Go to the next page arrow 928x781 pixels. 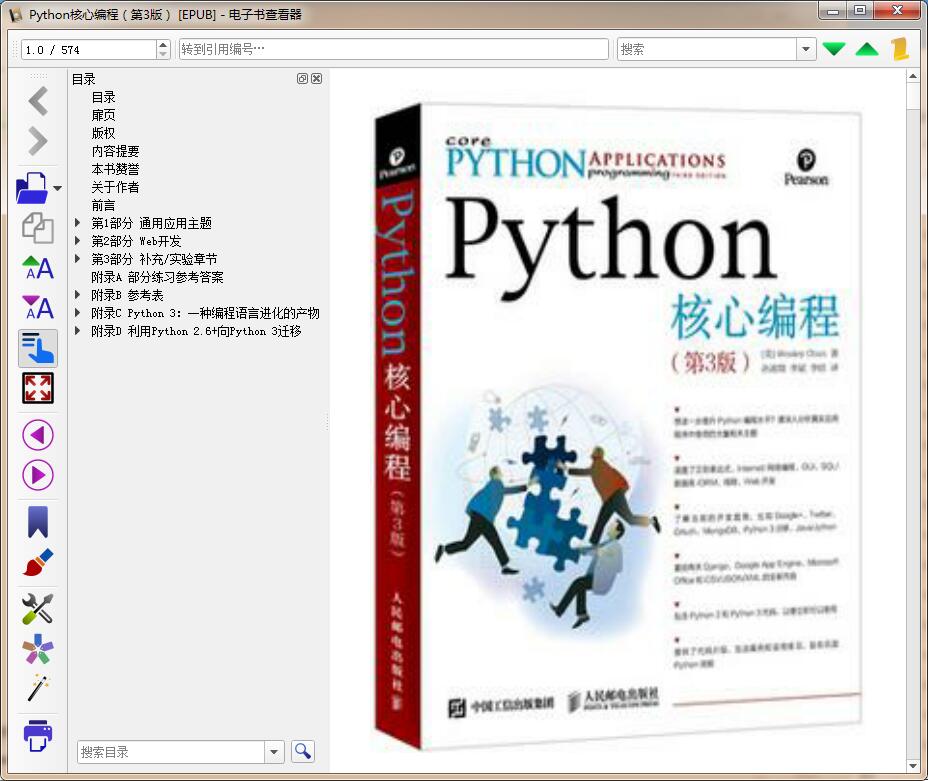point(37,474)
